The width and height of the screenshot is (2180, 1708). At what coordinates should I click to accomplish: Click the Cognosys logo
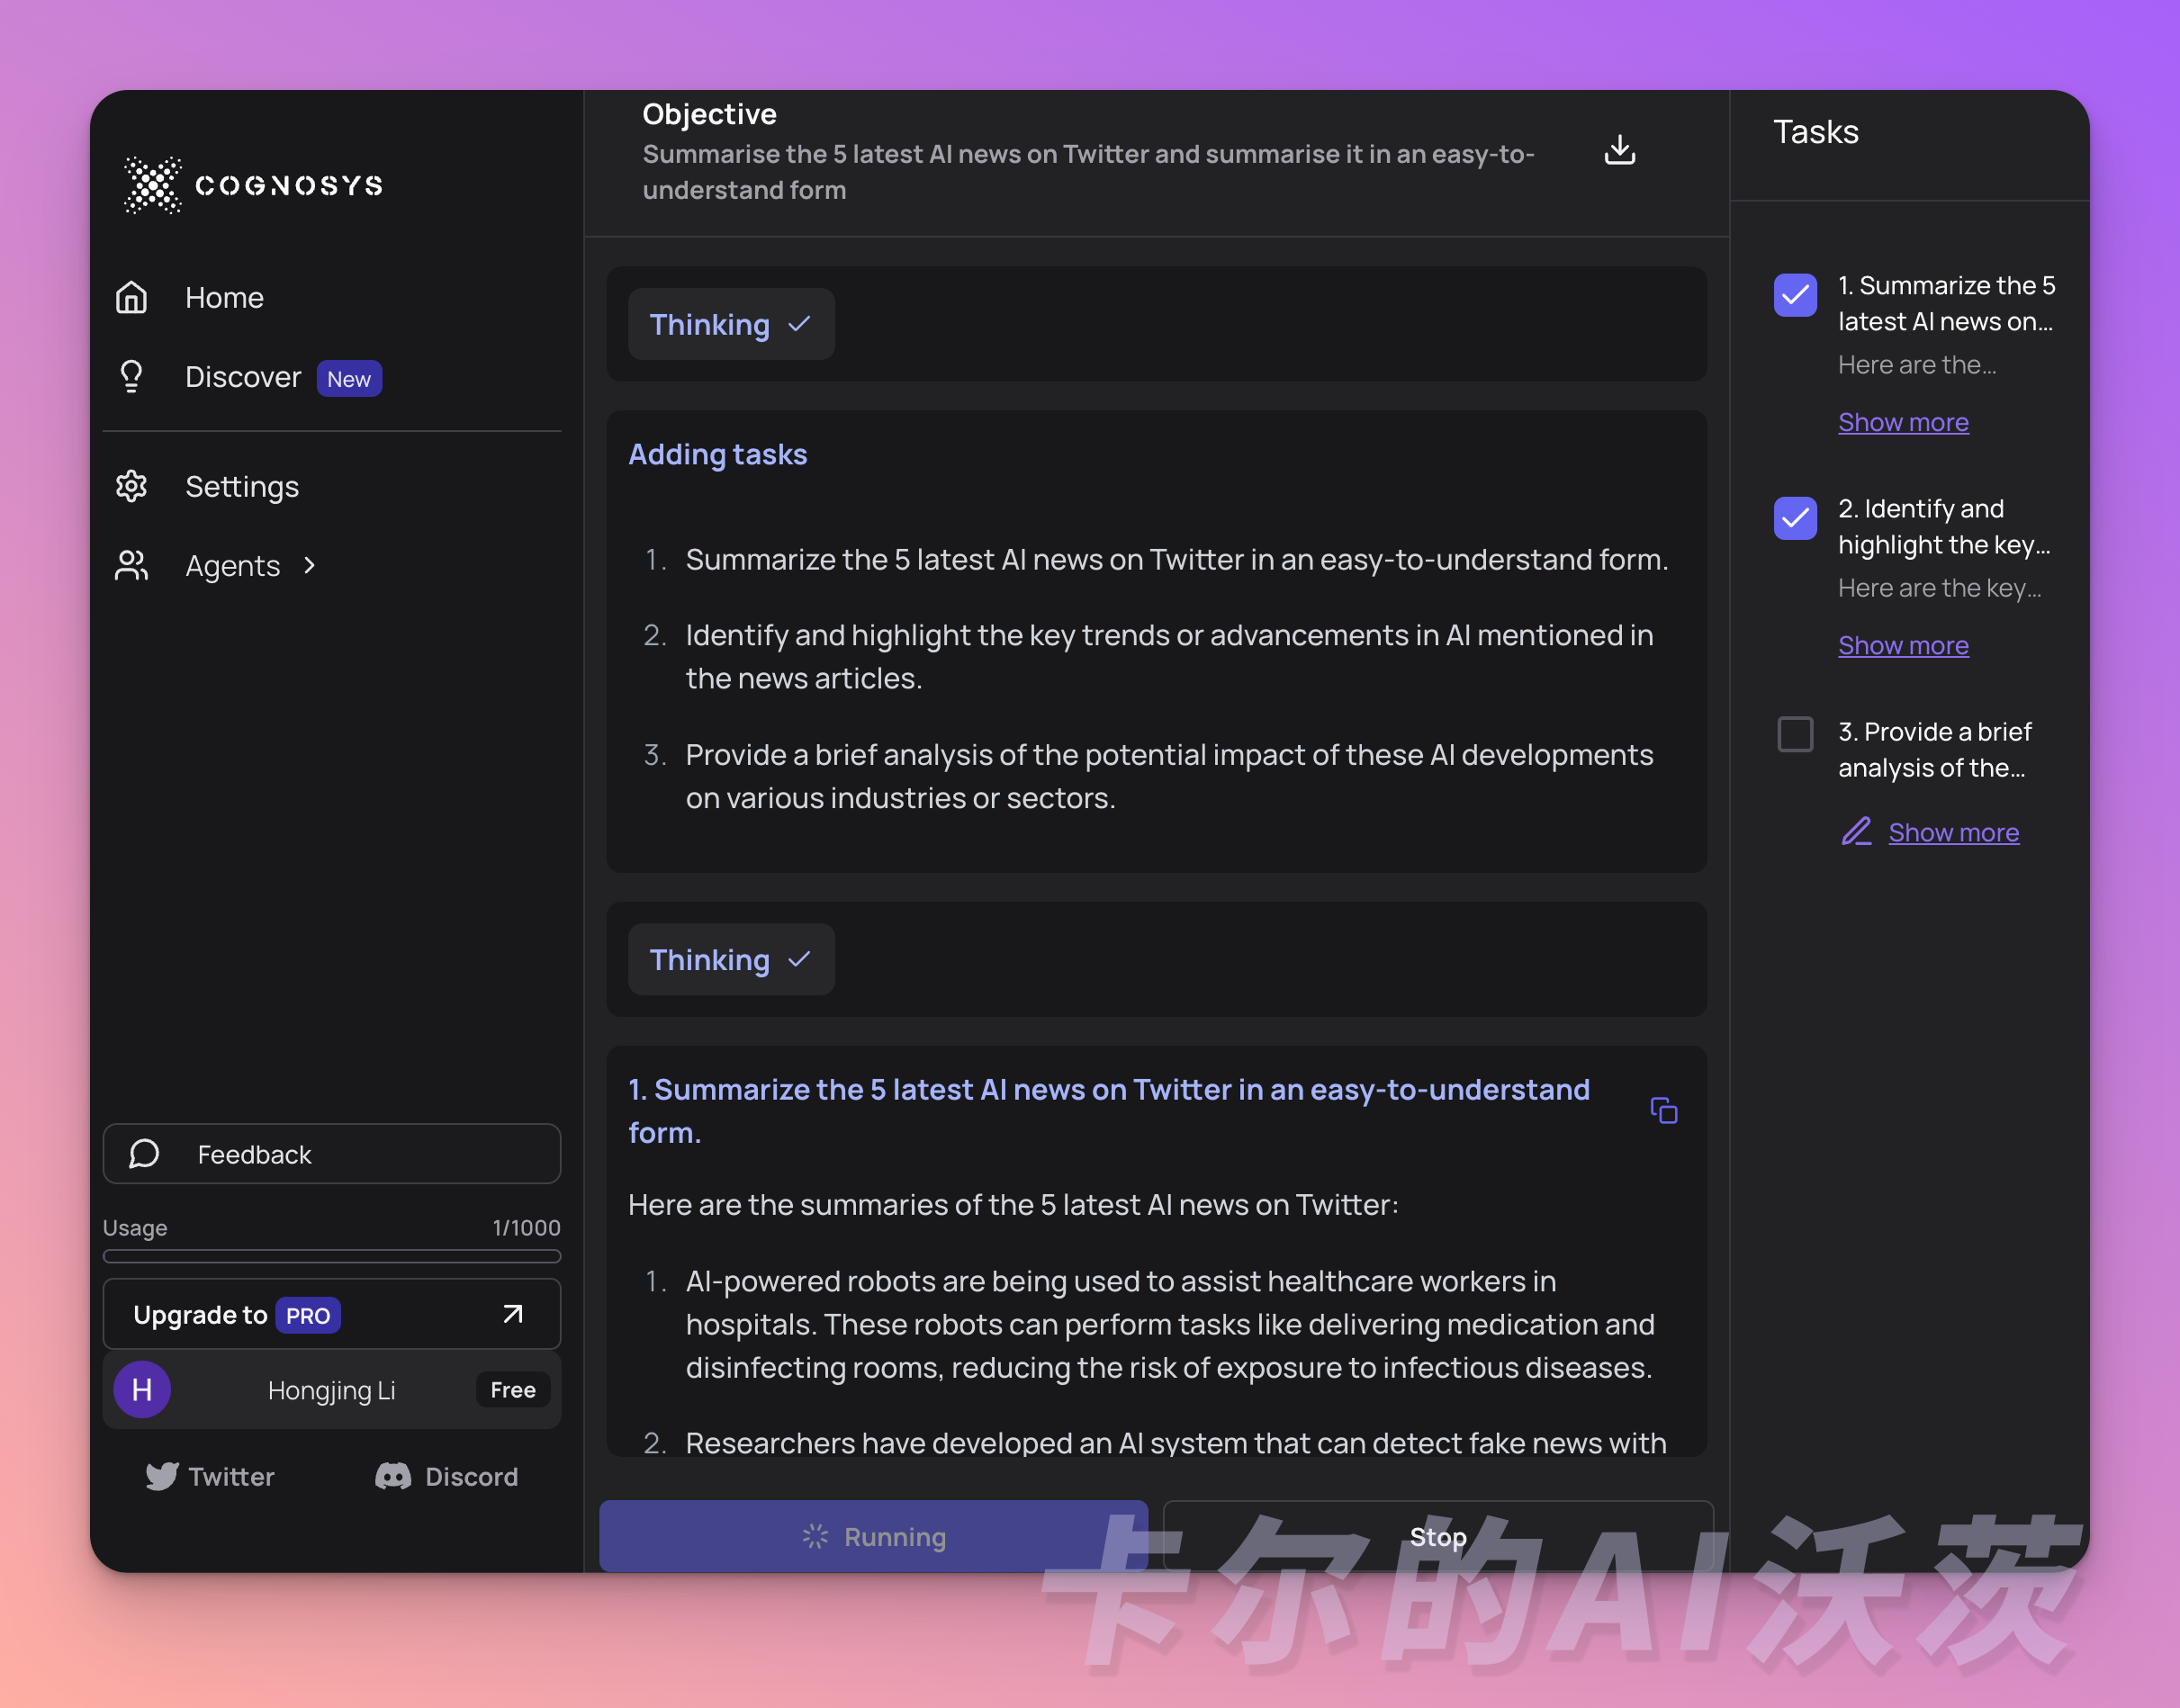(253, 185)
